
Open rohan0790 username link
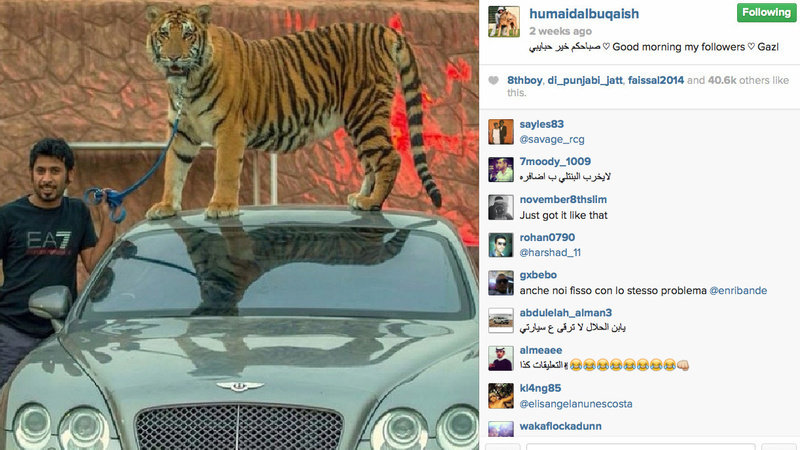click(x=547, y=237)
